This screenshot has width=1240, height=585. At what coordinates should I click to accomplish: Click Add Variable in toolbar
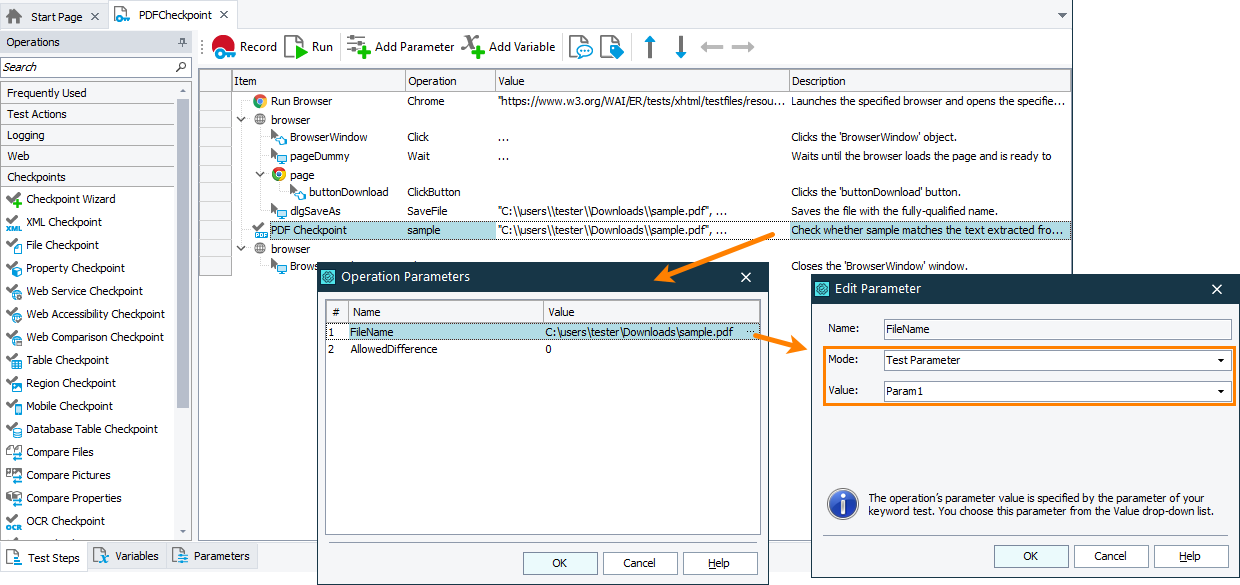[x=508, y=47]
